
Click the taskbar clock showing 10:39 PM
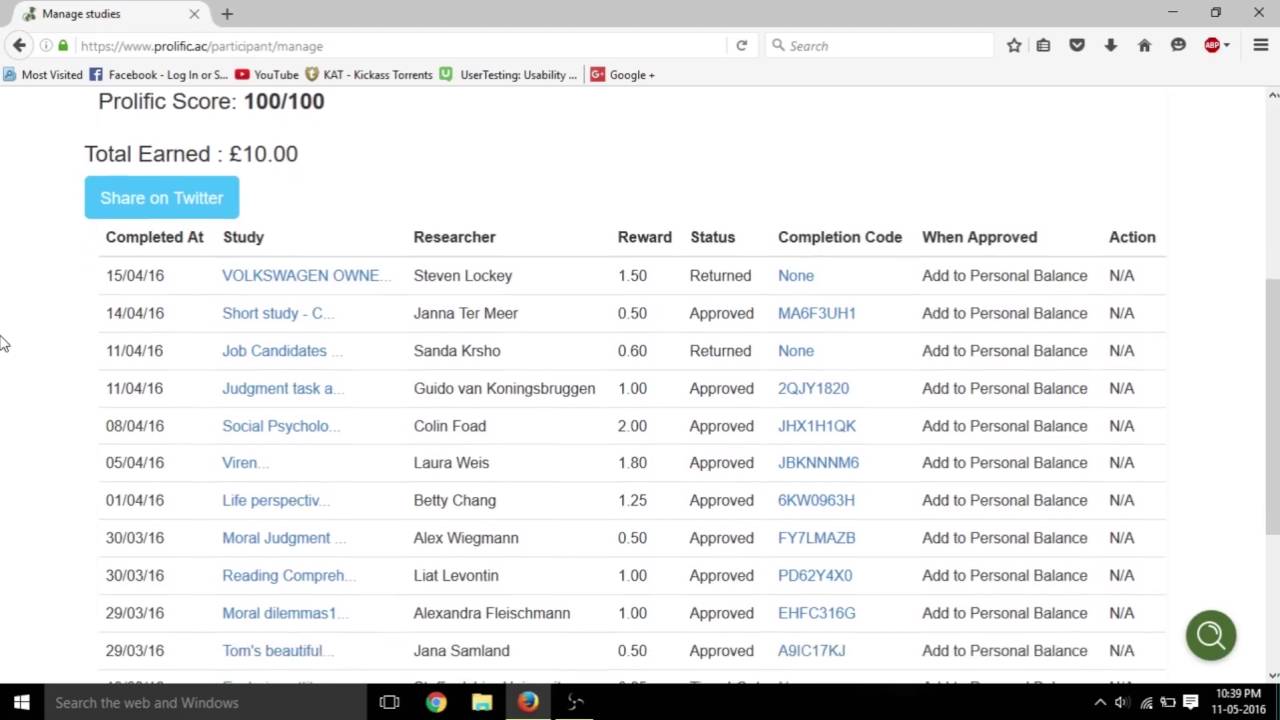(1239, 702)
